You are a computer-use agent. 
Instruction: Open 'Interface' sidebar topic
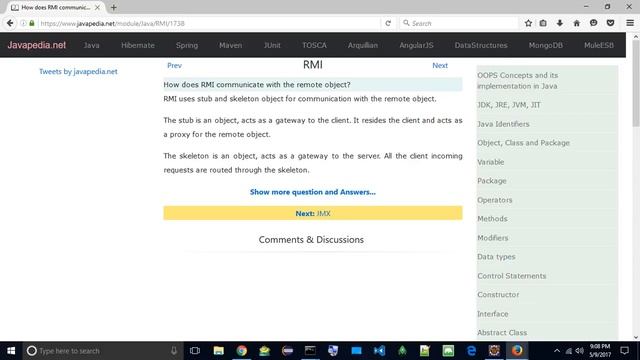pyautogui.click(x=493, y=314)
